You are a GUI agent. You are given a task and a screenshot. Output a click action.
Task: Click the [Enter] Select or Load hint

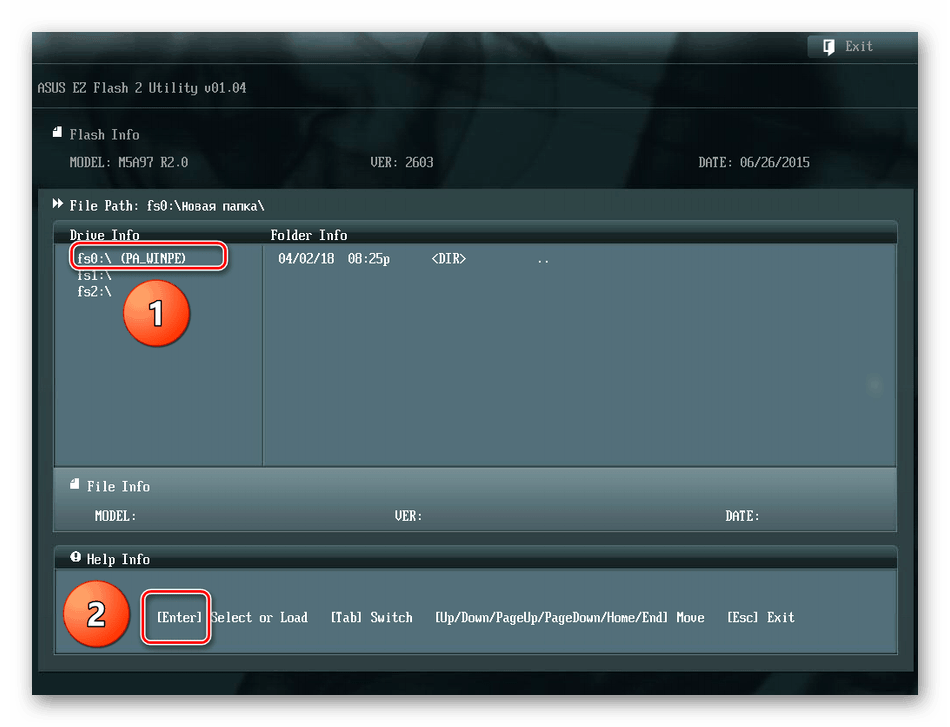pos(232,617)
